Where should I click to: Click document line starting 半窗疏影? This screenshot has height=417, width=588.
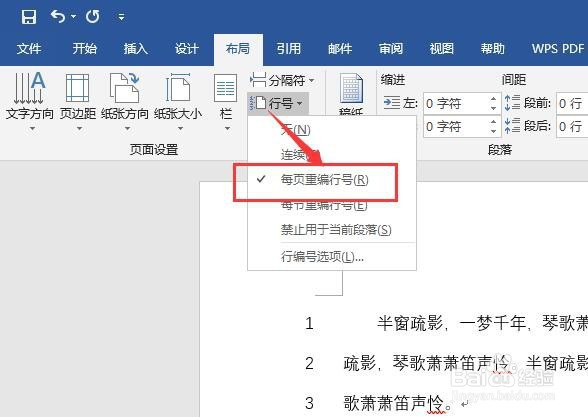[x=482, y=323]
